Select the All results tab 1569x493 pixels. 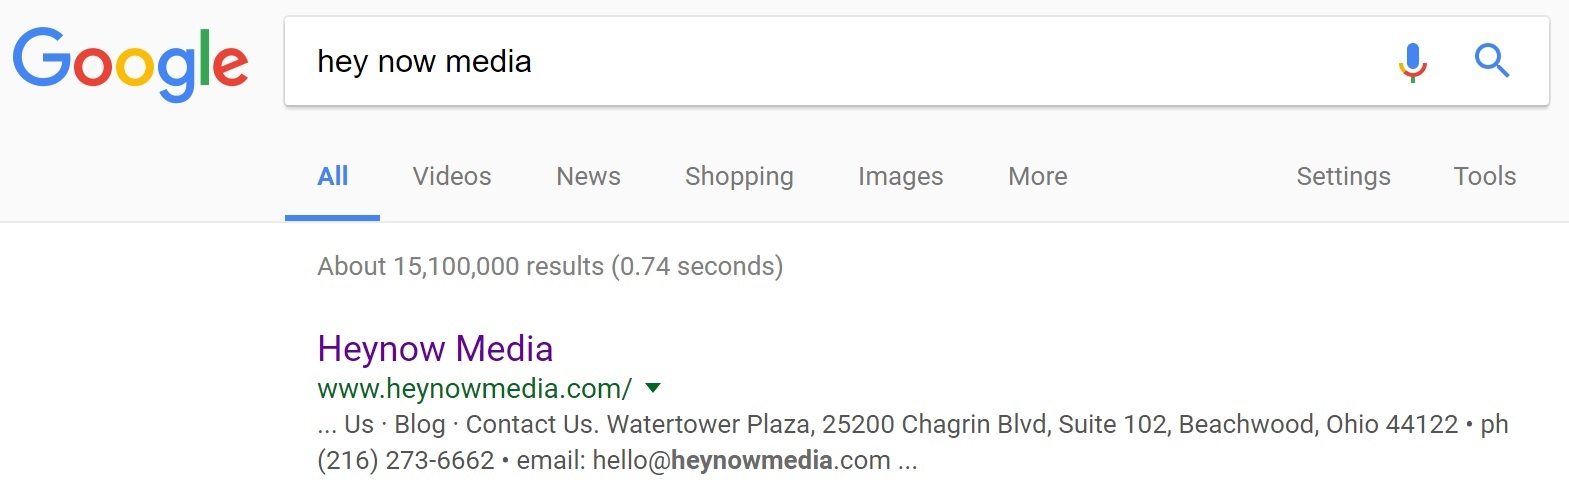pos(332,177)
